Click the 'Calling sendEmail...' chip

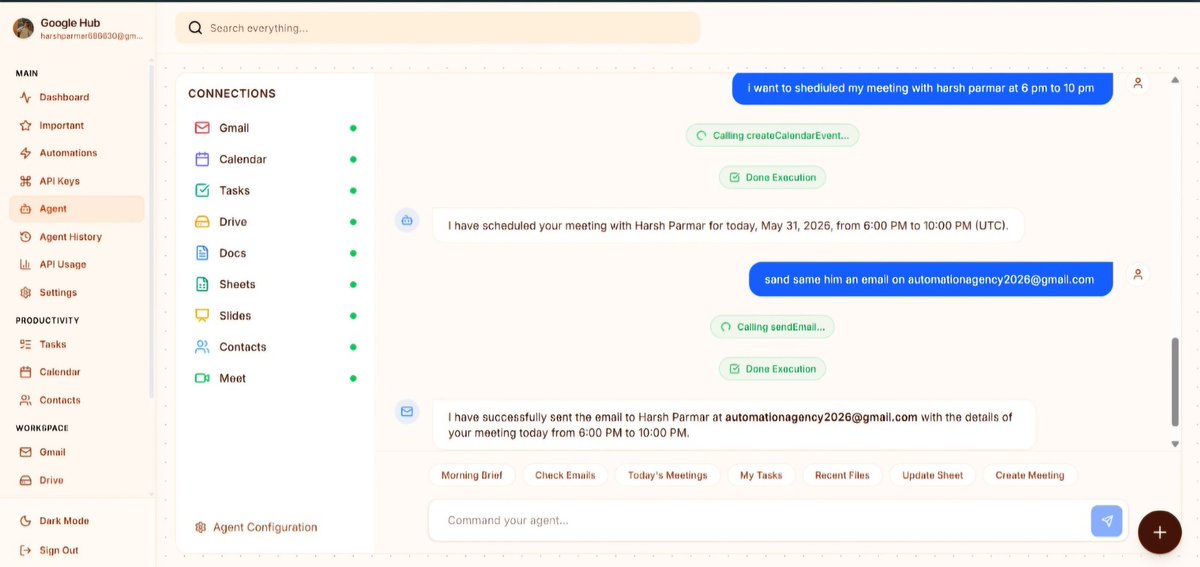(x=772, y=327)
